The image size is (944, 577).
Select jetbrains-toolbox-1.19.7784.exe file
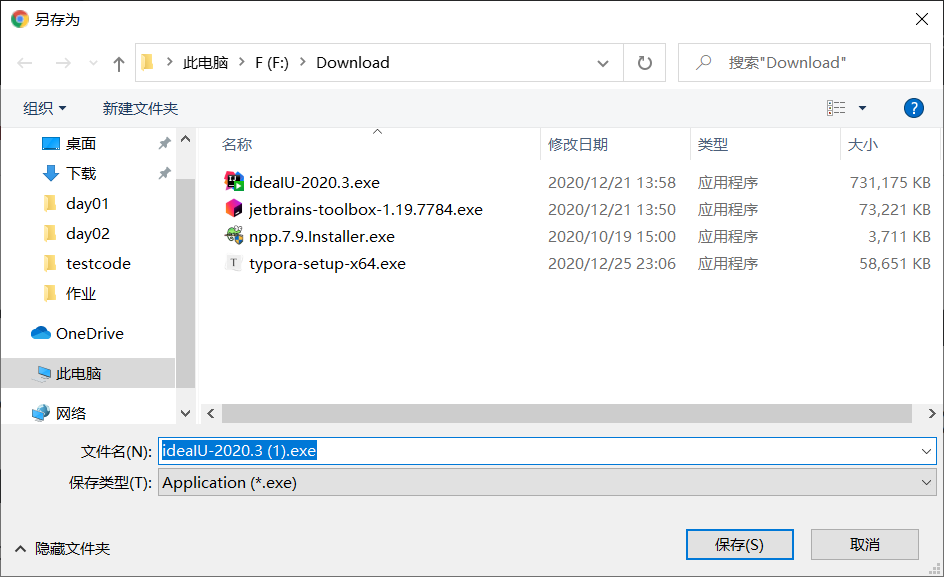pyautogui.click(x=365, y=210)
